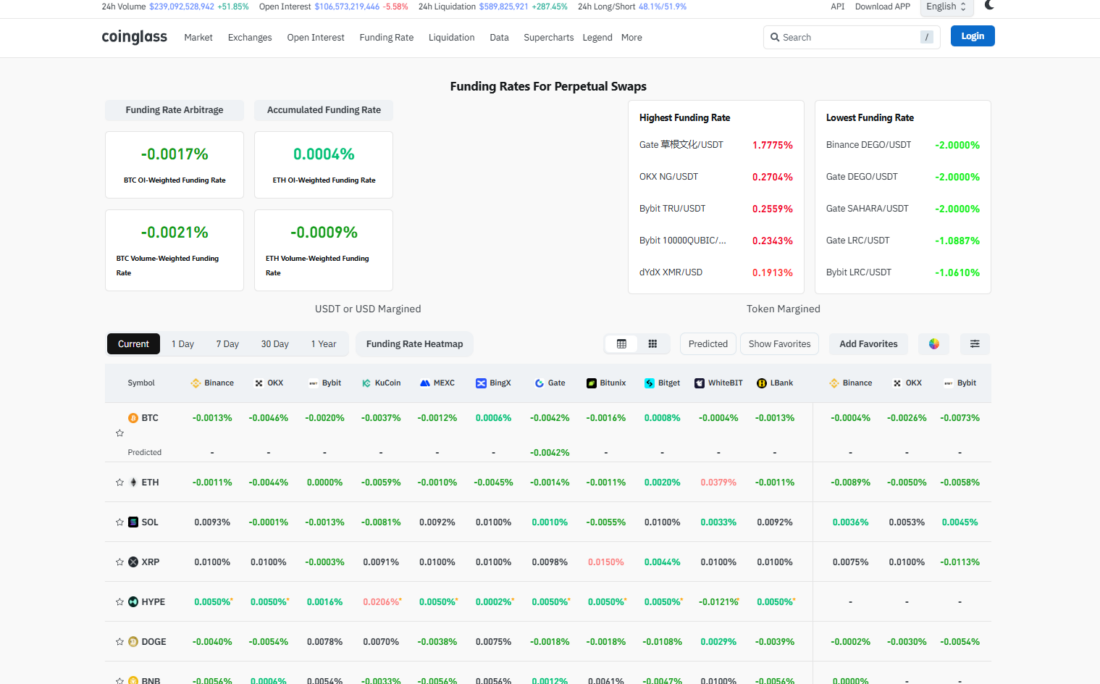Click the first Binance column logo
This screenshot has width=1100, height=684.
(196, 383)
